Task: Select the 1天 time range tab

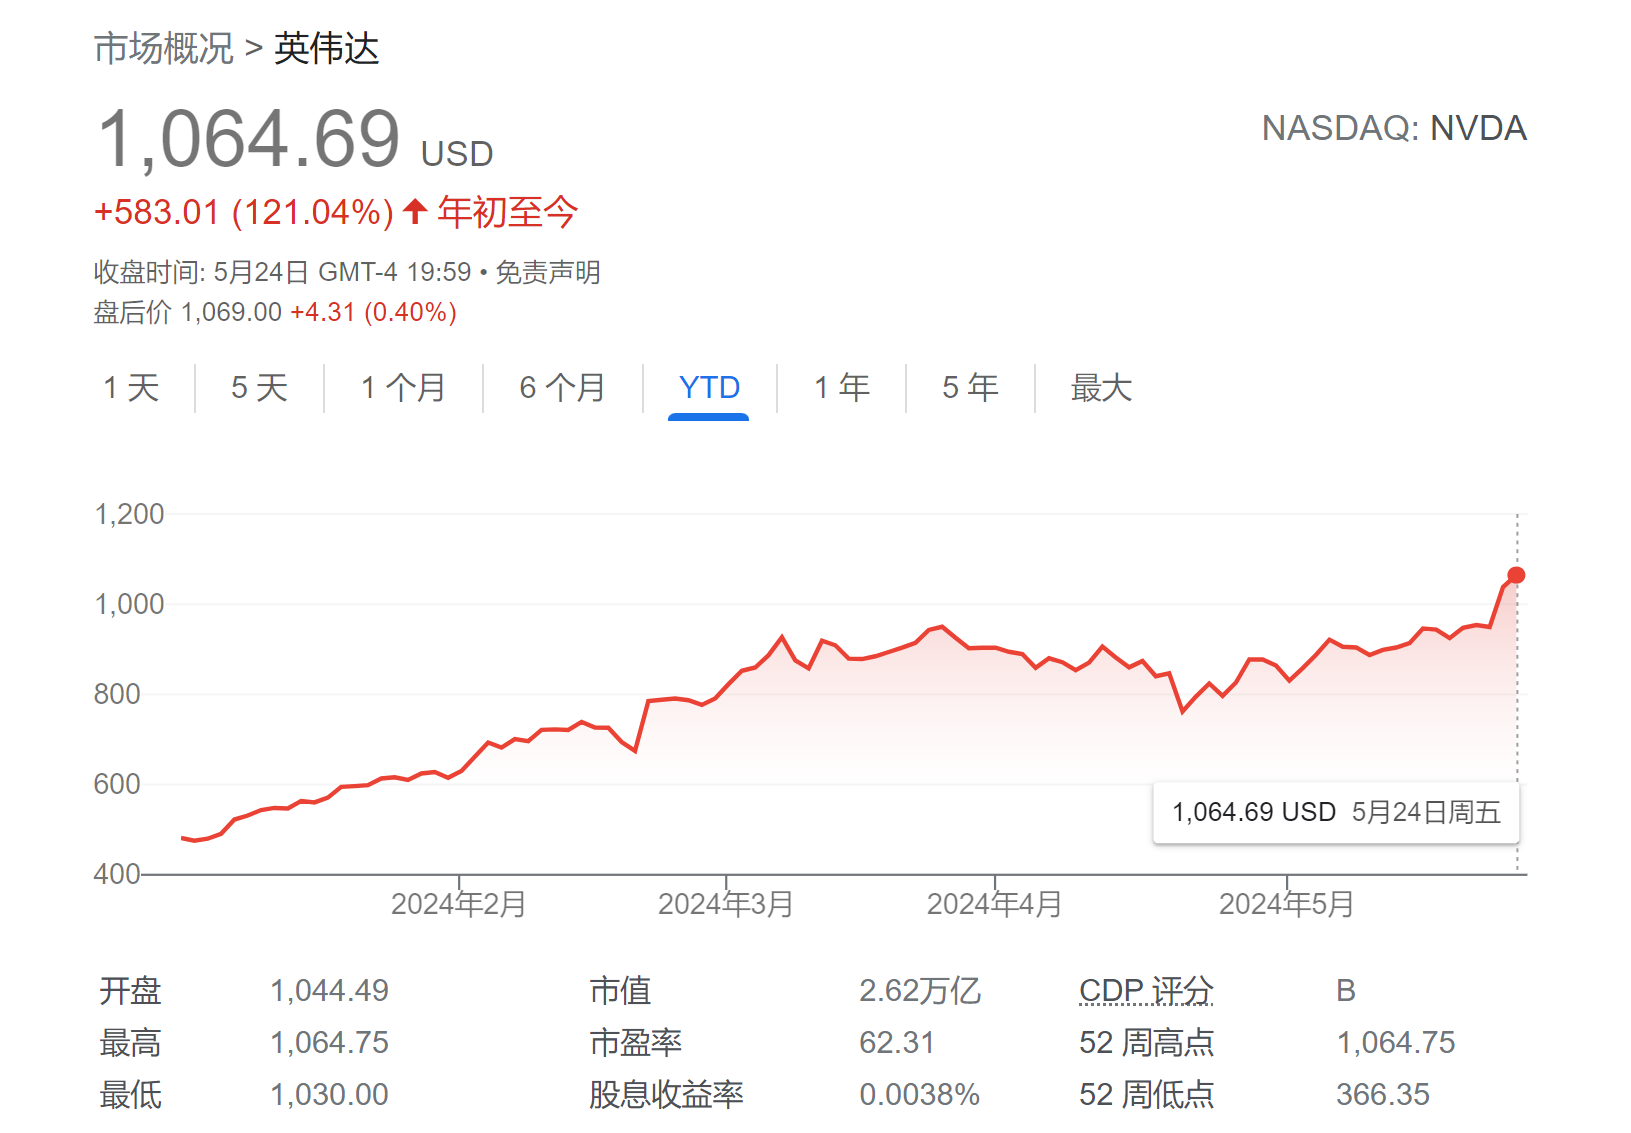Action: 131,389
